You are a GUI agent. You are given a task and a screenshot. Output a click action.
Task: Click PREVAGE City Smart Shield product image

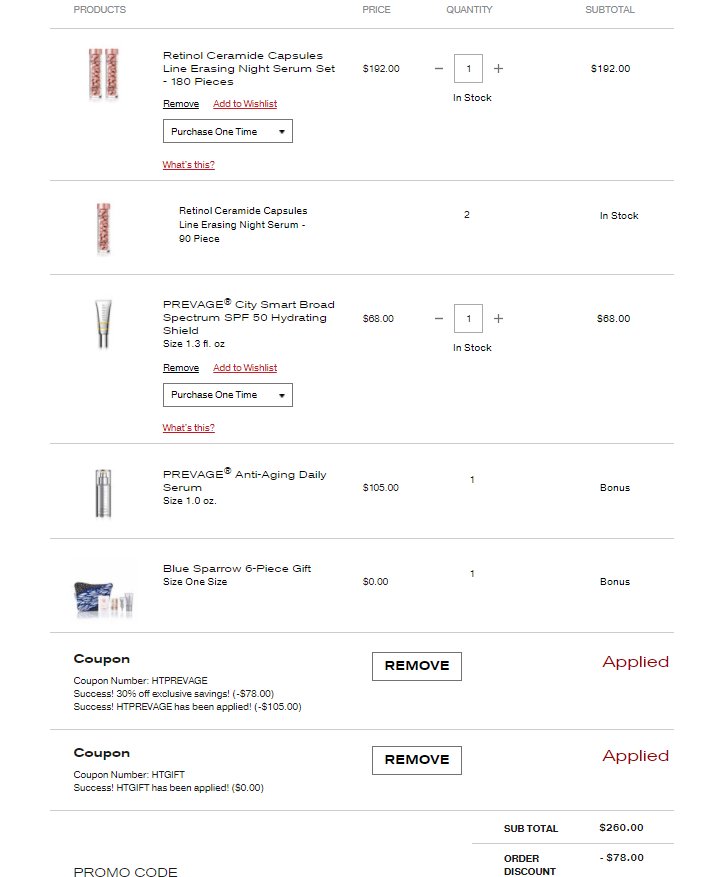[103, 323]
